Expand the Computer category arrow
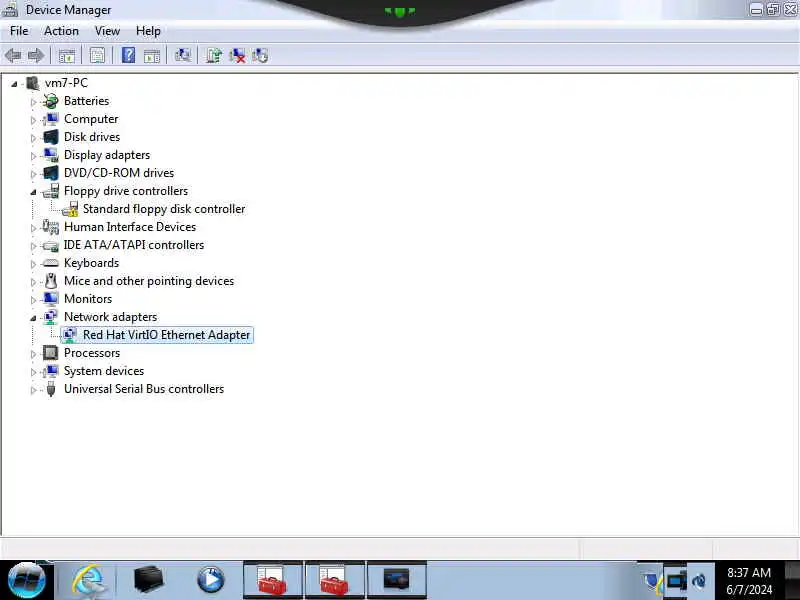 (33, 120)
